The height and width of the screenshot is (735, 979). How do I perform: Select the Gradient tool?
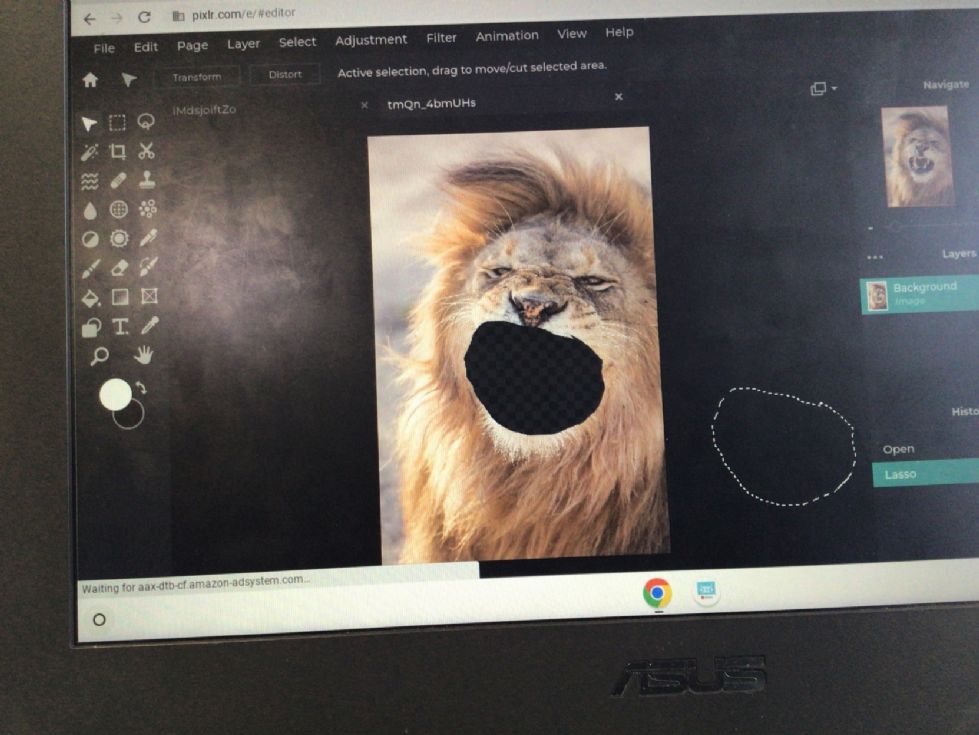click(x=120, y=297)
